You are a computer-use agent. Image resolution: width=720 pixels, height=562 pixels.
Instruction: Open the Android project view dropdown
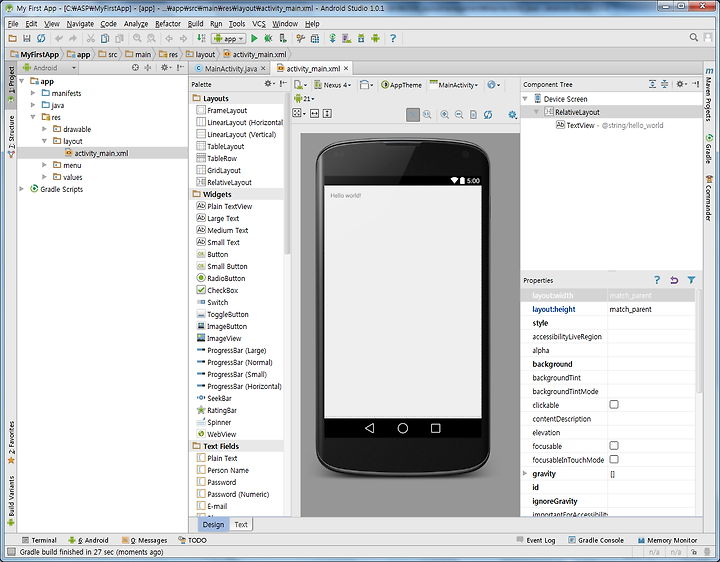(50, 67)
